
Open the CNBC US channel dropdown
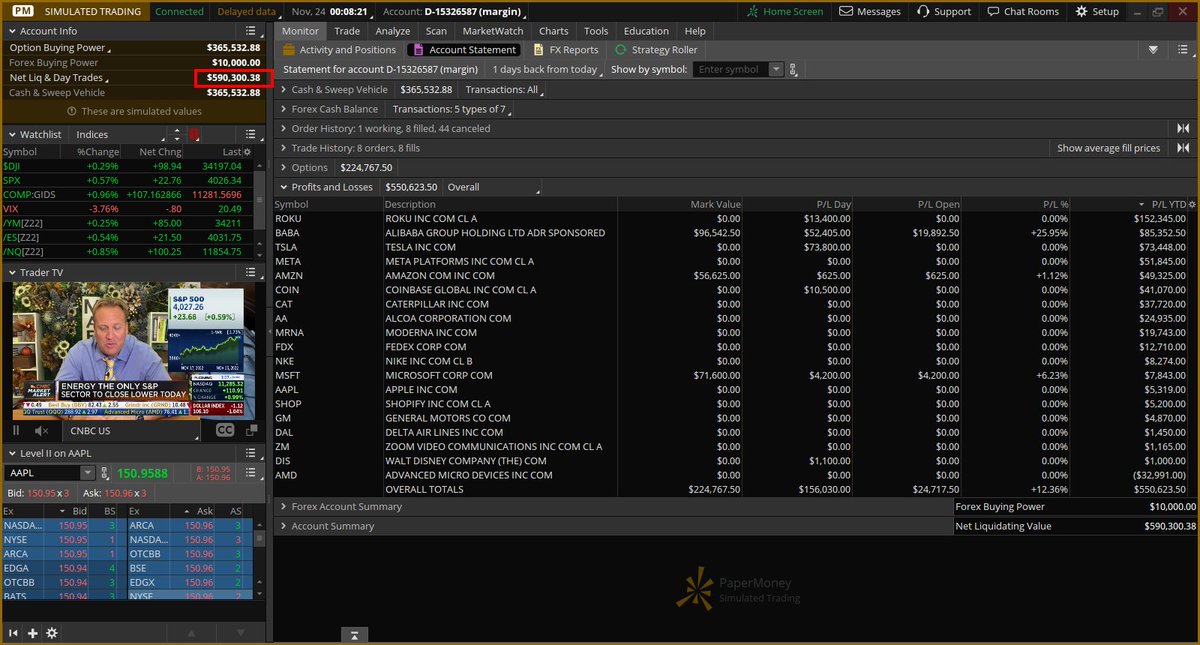[x=132, y=431]
